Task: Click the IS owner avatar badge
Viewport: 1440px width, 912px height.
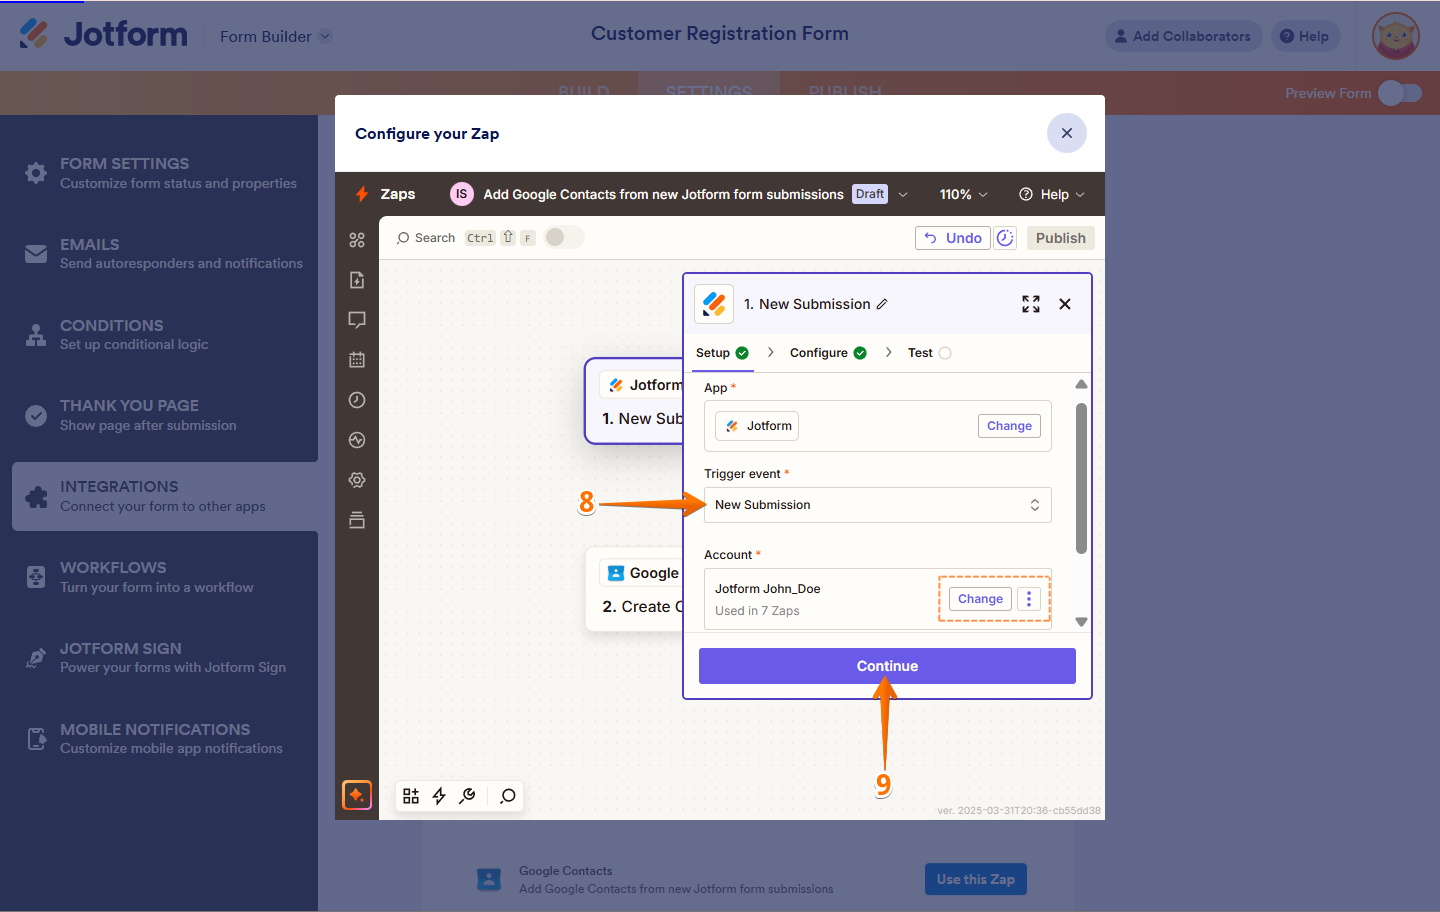Action: 461,194
